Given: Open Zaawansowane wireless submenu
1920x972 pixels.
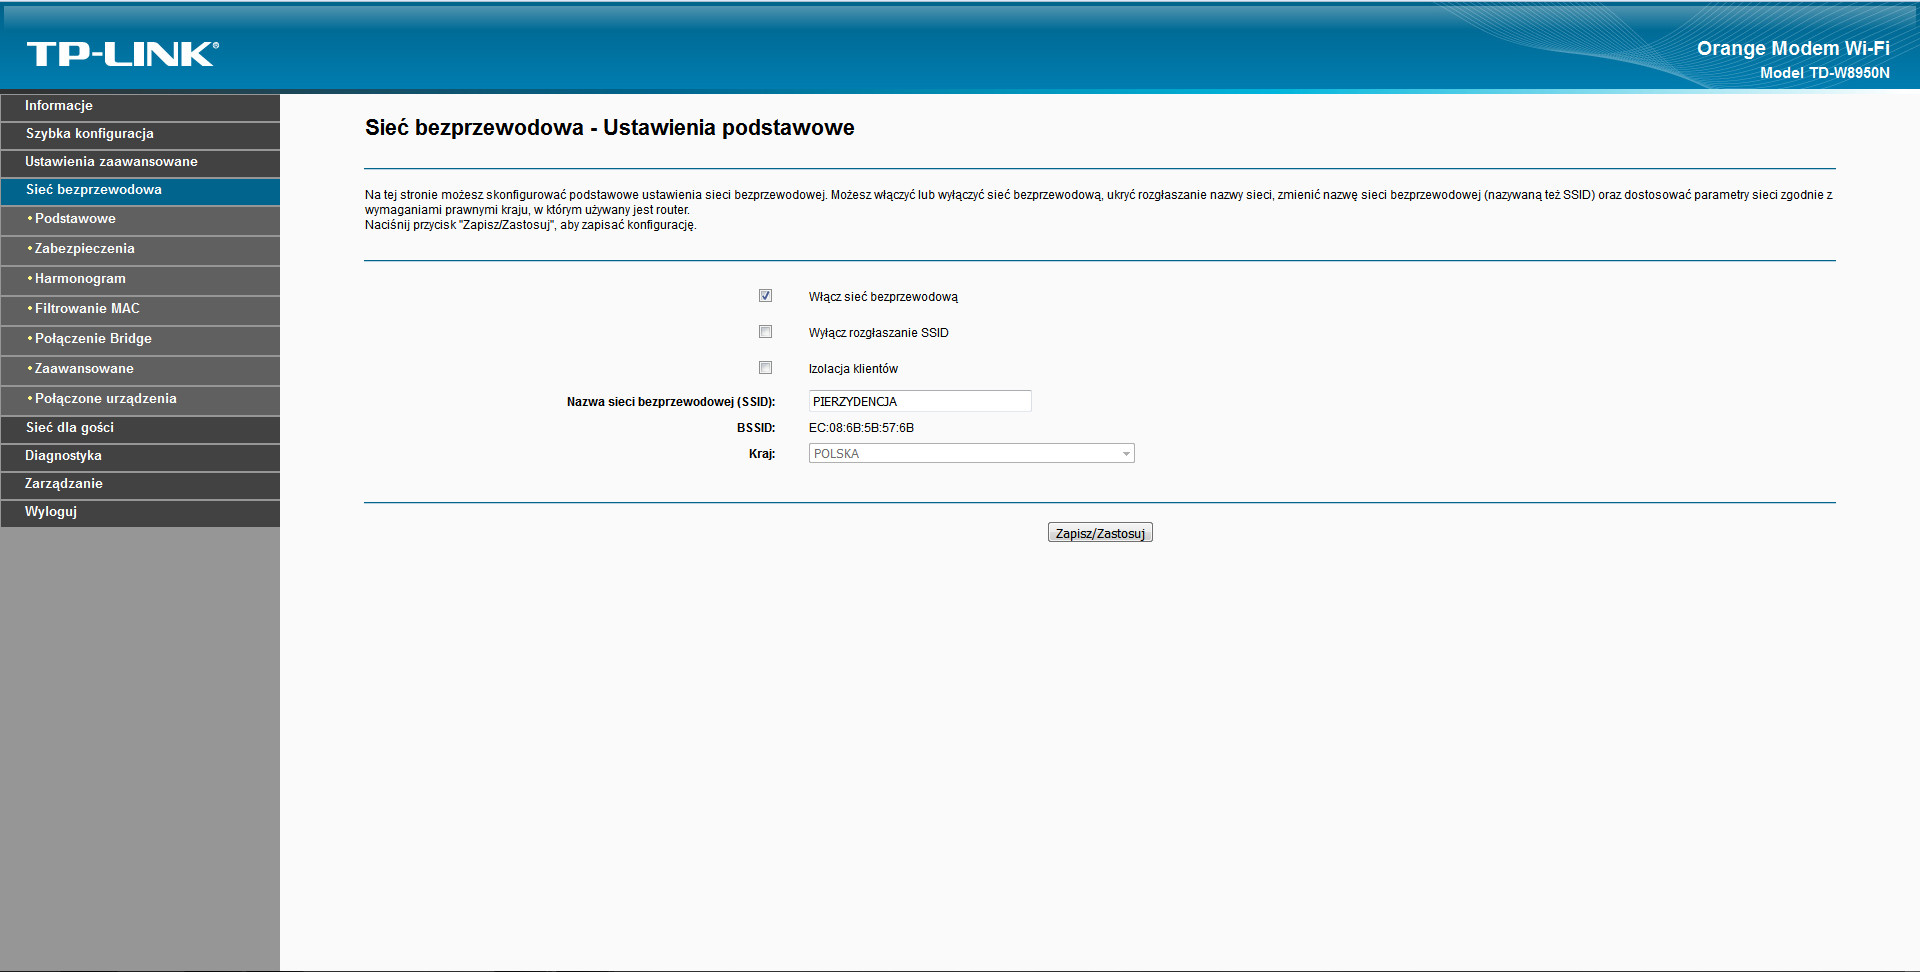Looking at the screenshot, I should (140, 369).
